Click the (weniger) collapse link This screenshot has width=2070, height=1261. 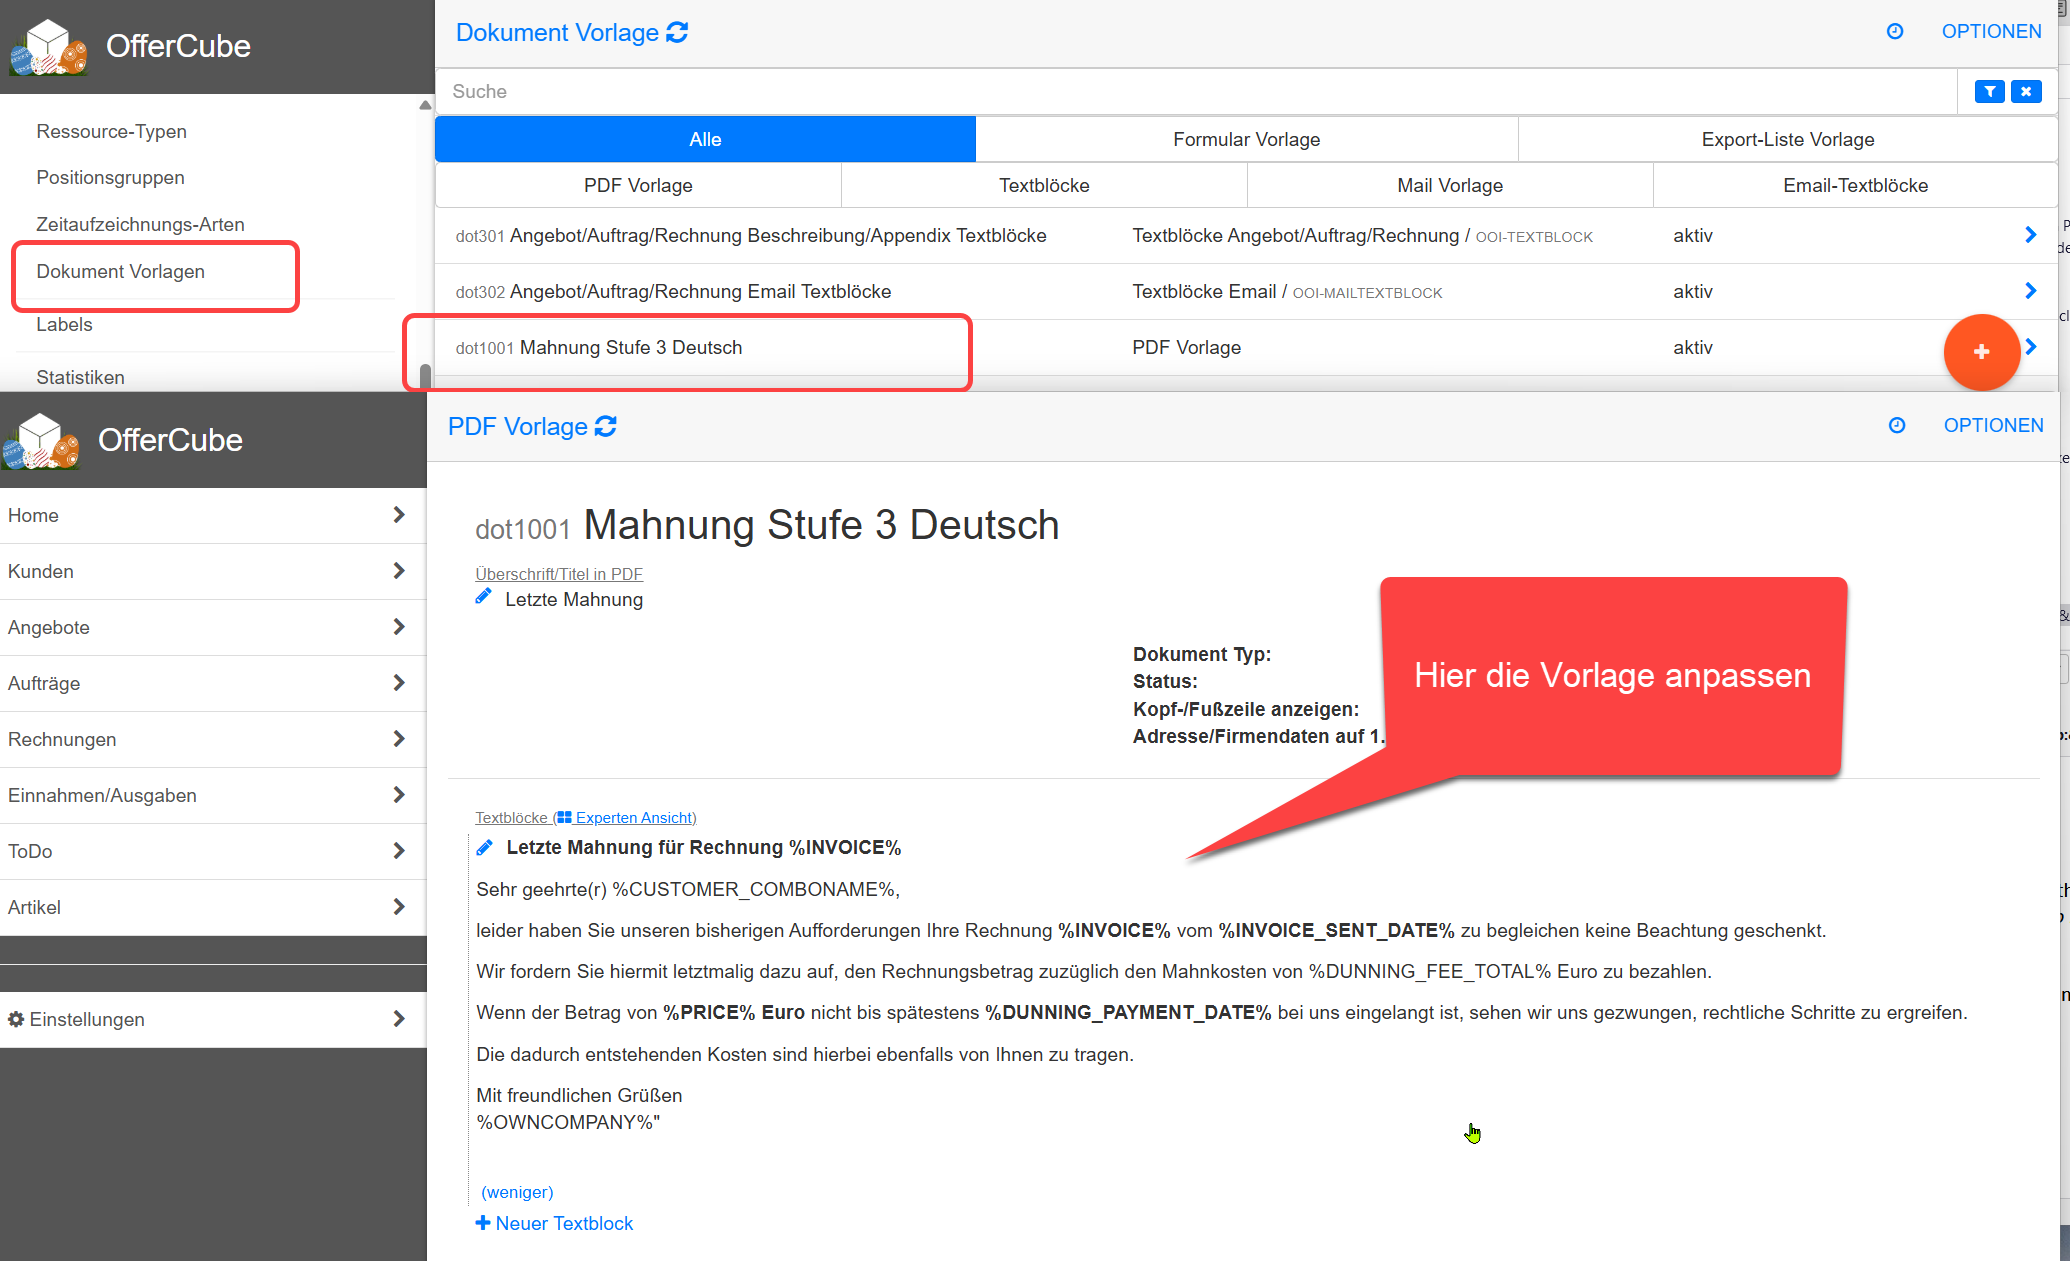click(517, 1192)
